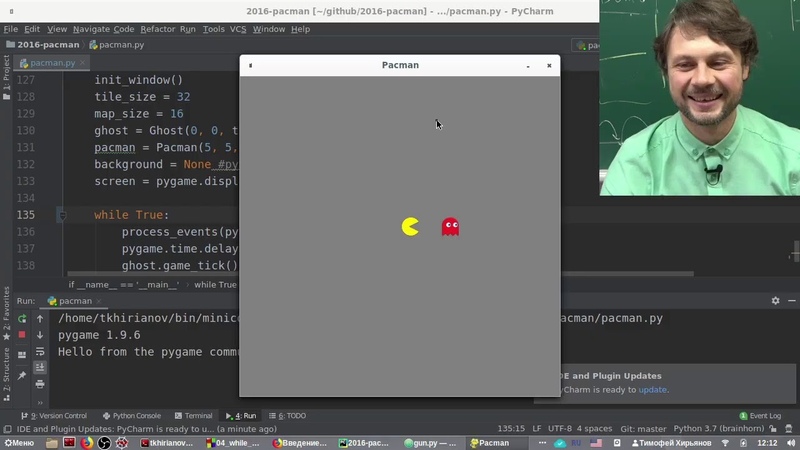800x450 pixels.
Task: Click the yellow Pacman sprite in game
Action: (410, 227)
